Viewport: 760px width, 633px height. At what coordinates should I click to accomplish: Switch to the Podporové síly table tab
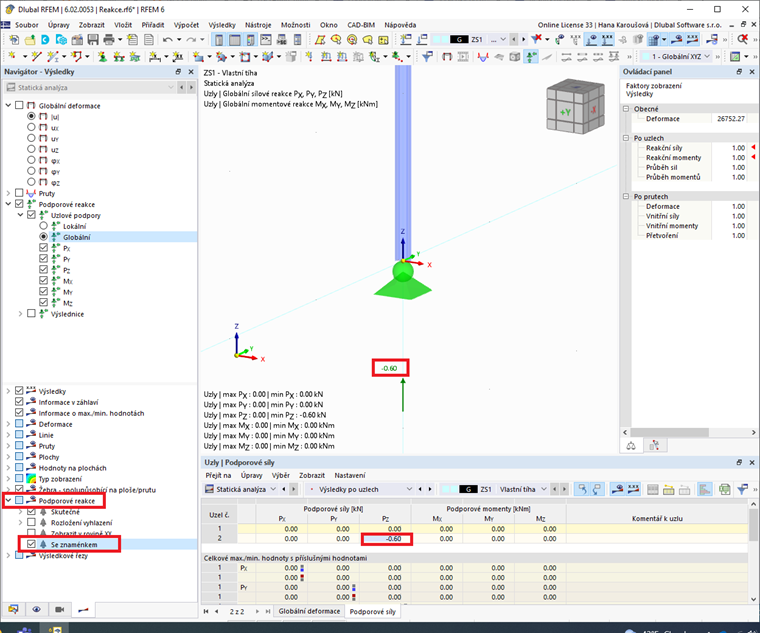(373, 612)
